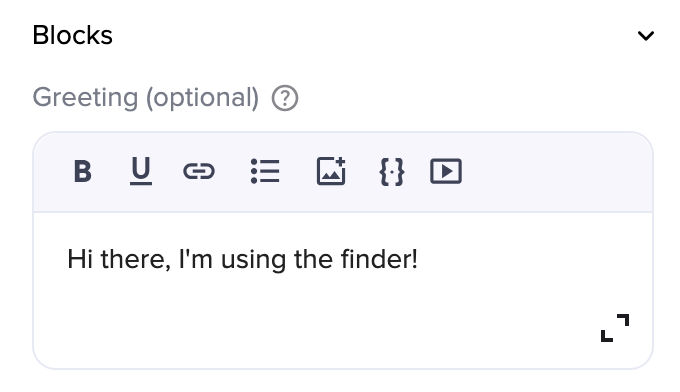Open the Greeting help question mark tooltip
680x392 pixels.
click(x=285, y=98)
